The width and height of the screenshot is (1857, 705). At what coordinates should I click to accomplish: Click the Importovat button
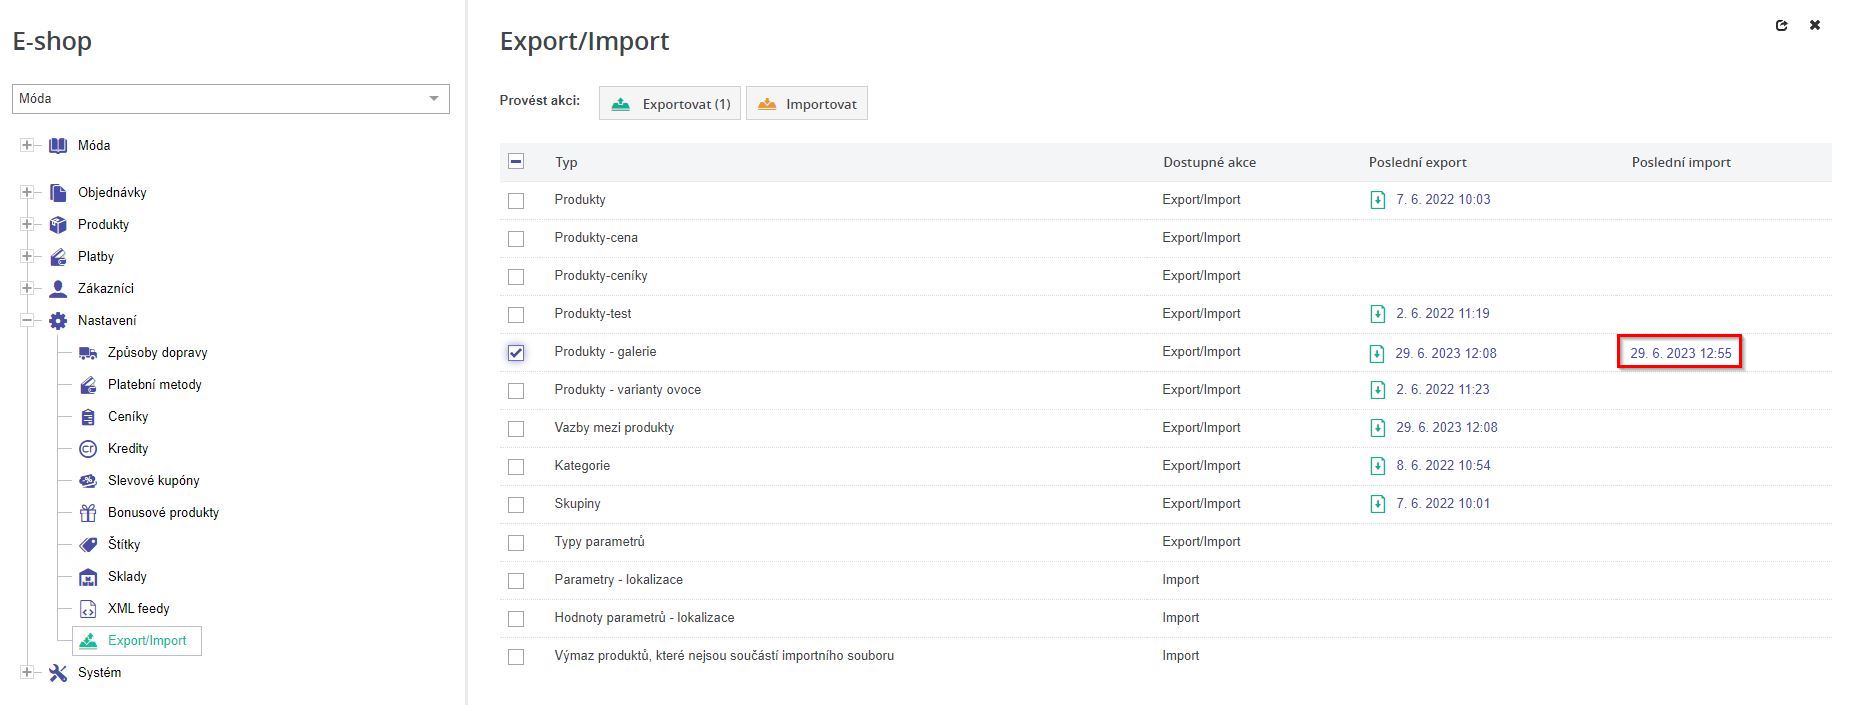(807, 104)
